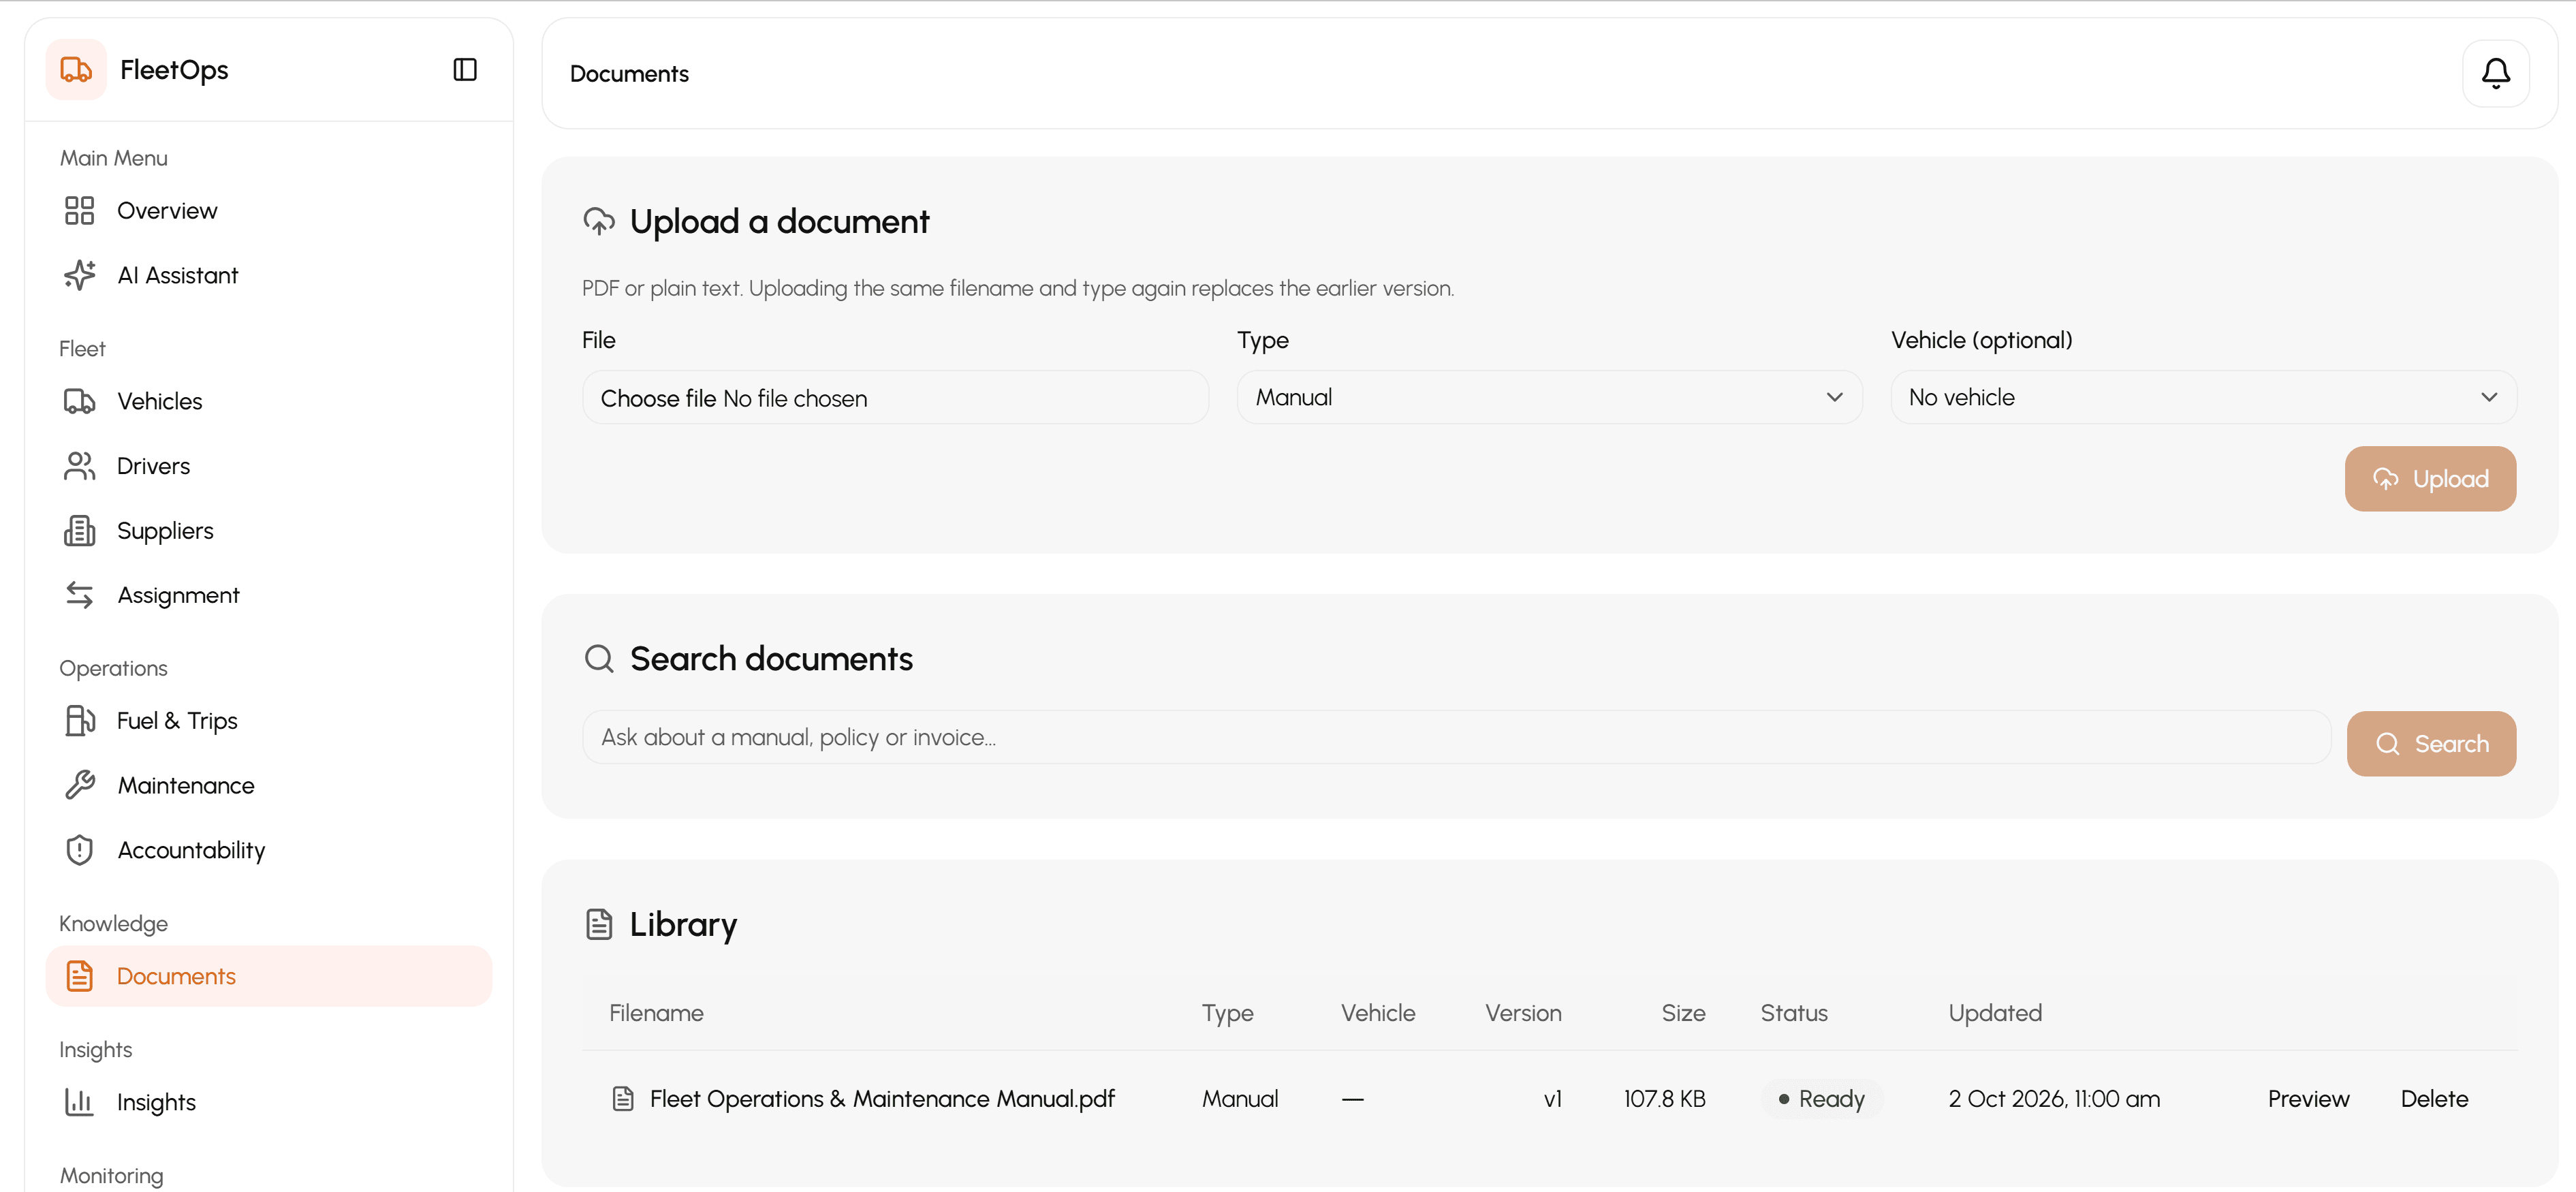Open the Drivers section
The width and height of the screenshot is (2576, 1192).
(268, 466)
